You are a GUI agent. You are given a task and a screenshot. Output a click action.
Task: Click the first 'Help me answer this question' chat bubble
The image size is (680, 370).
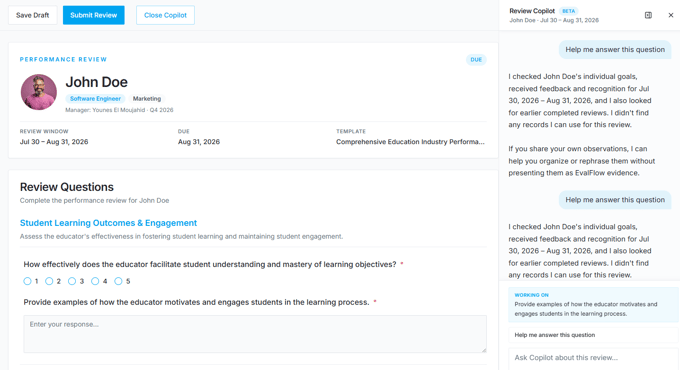(x=615, y=49)
